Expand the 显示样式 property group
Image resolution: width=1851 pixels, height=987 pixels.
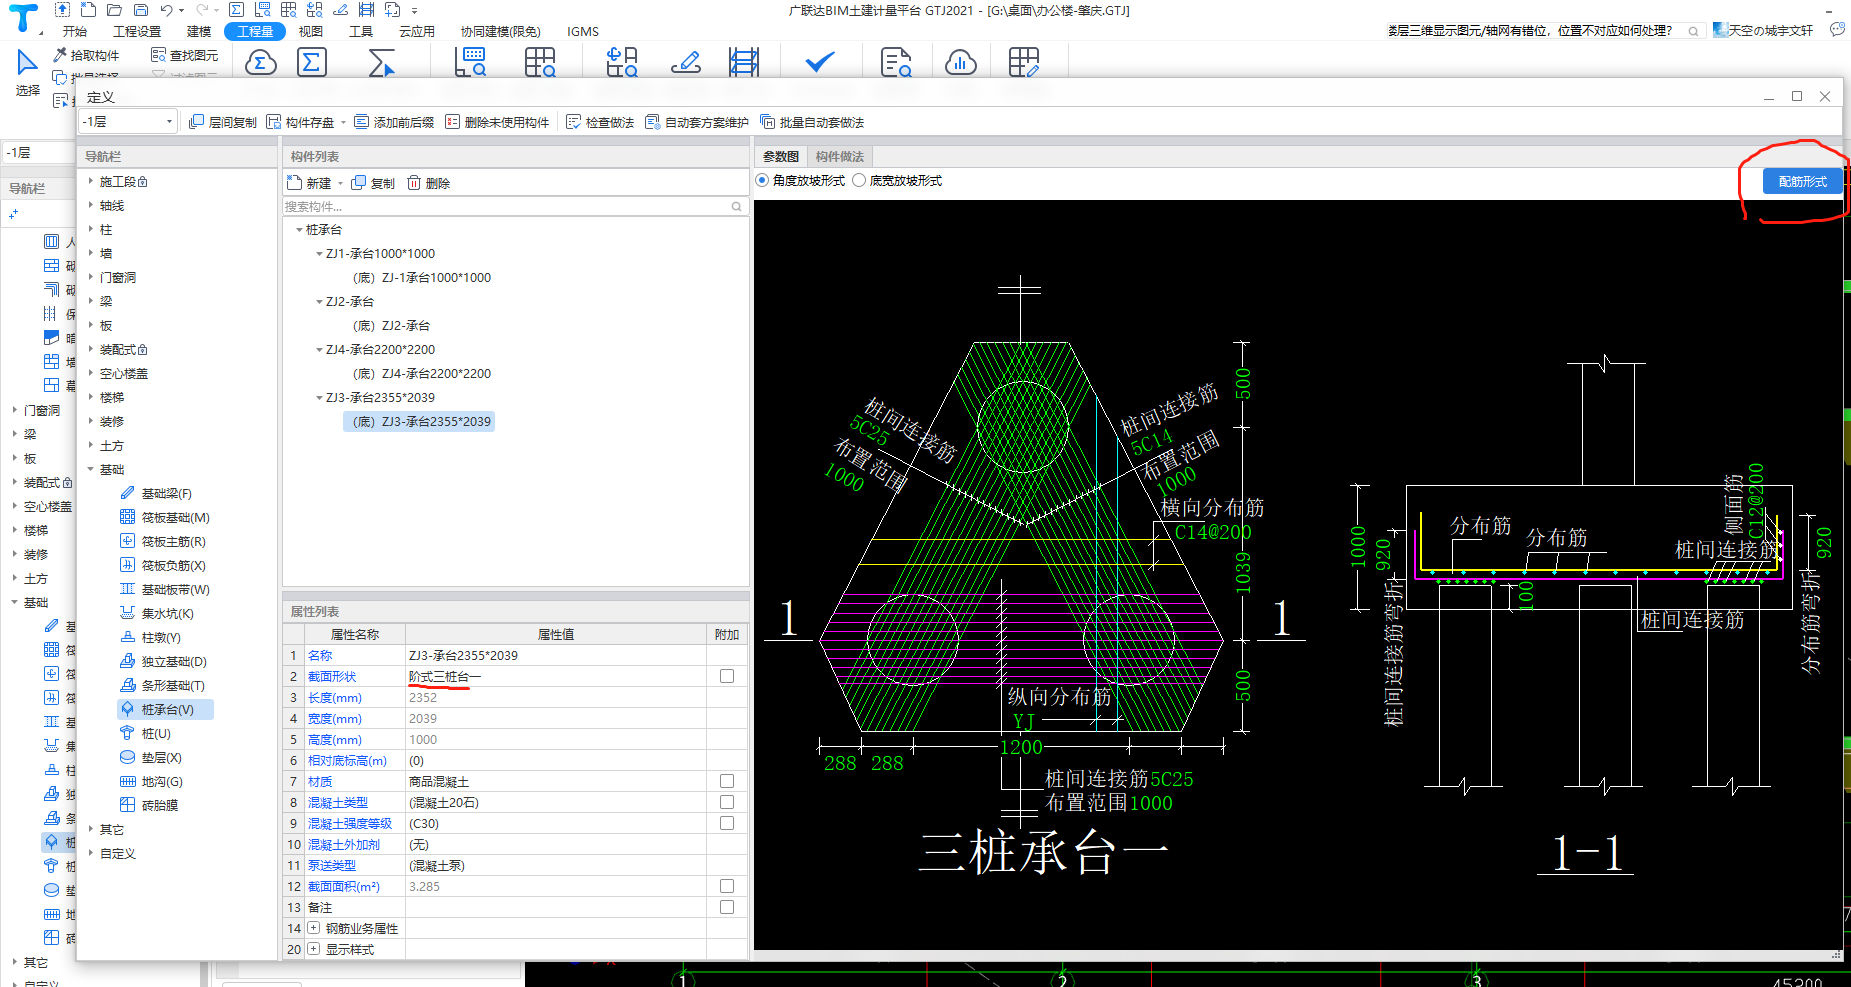point(314,949)
